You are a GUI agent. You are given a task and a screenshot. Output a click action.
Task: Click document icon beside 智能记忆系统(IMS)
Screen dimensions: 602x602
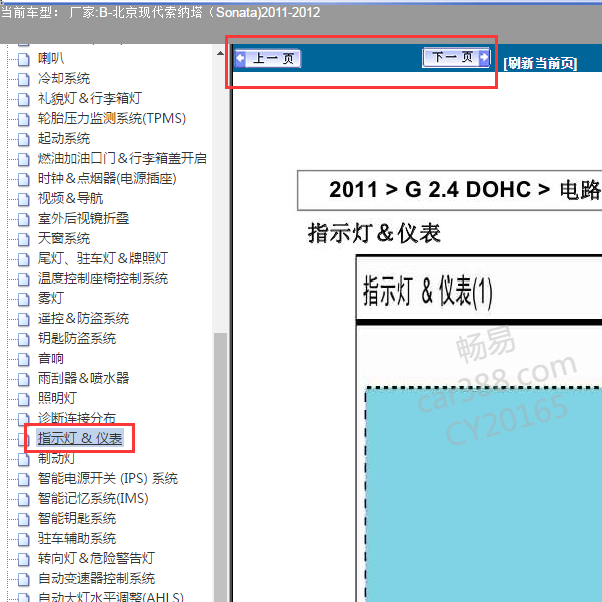point(24,499)
